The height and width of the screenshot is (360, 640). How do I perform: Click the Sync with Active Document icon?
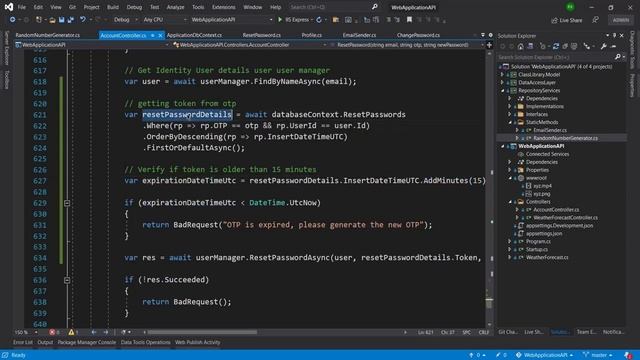click(x=556, y=47)
